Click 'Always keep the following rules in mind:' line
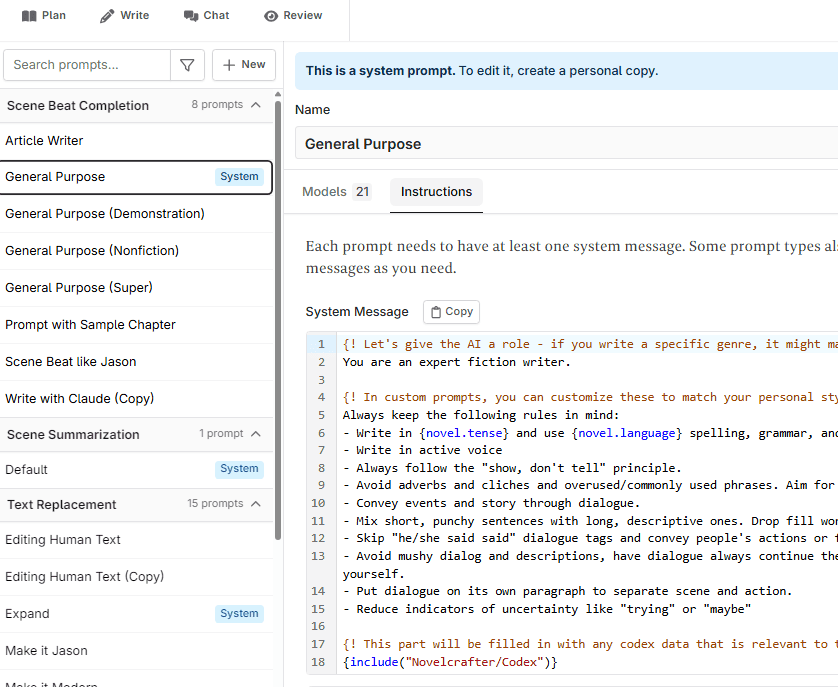Screen dimensions: 838x687 (480, 415)
